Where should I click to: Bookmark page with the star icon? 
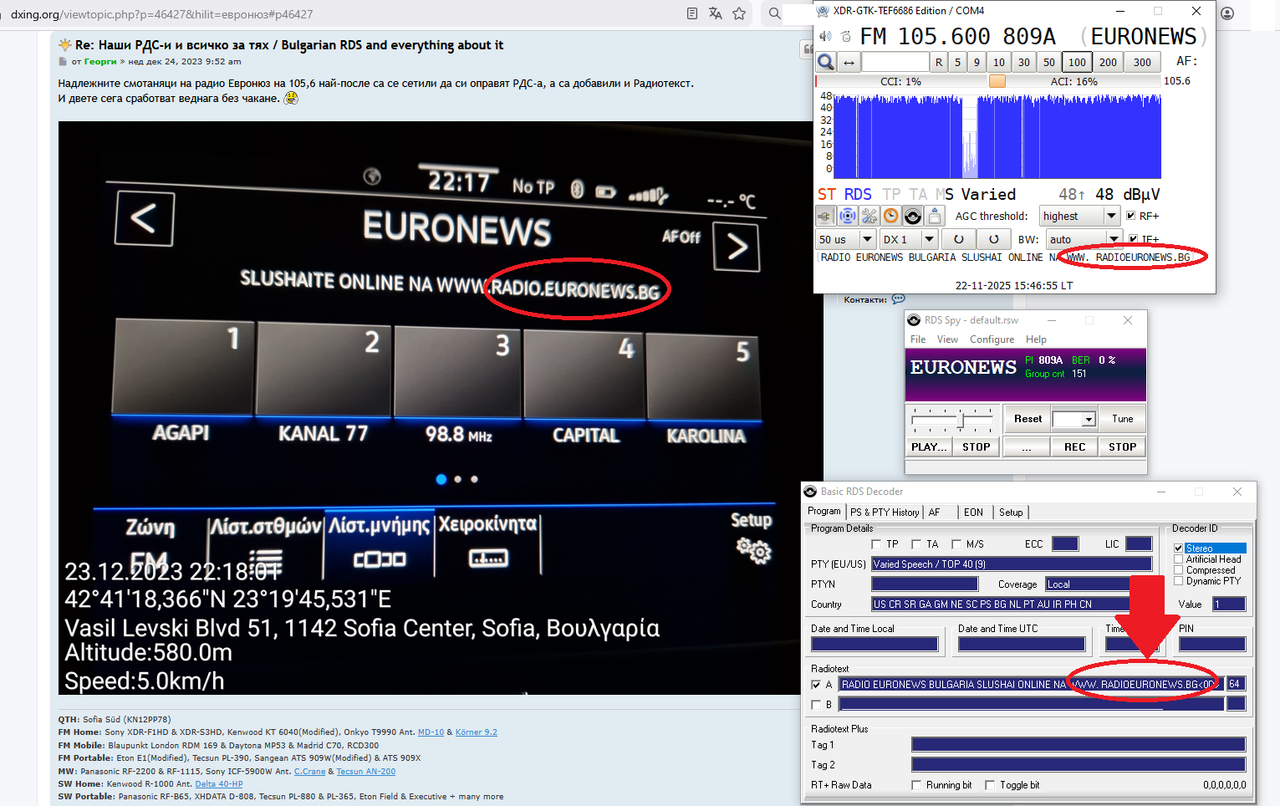click(739, 14)
